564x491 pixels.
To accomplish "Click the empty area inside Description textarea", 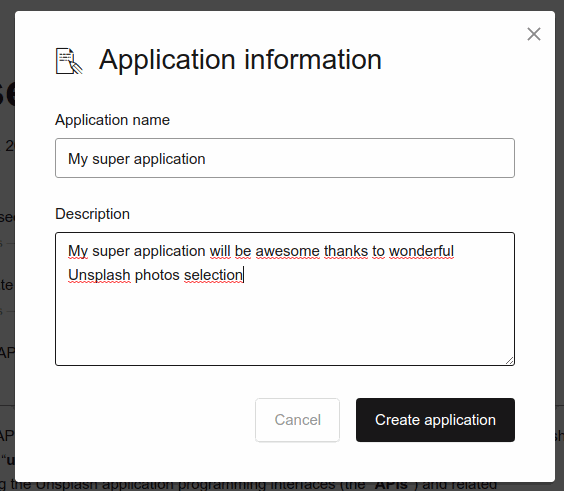I will (x=285, y=324).
